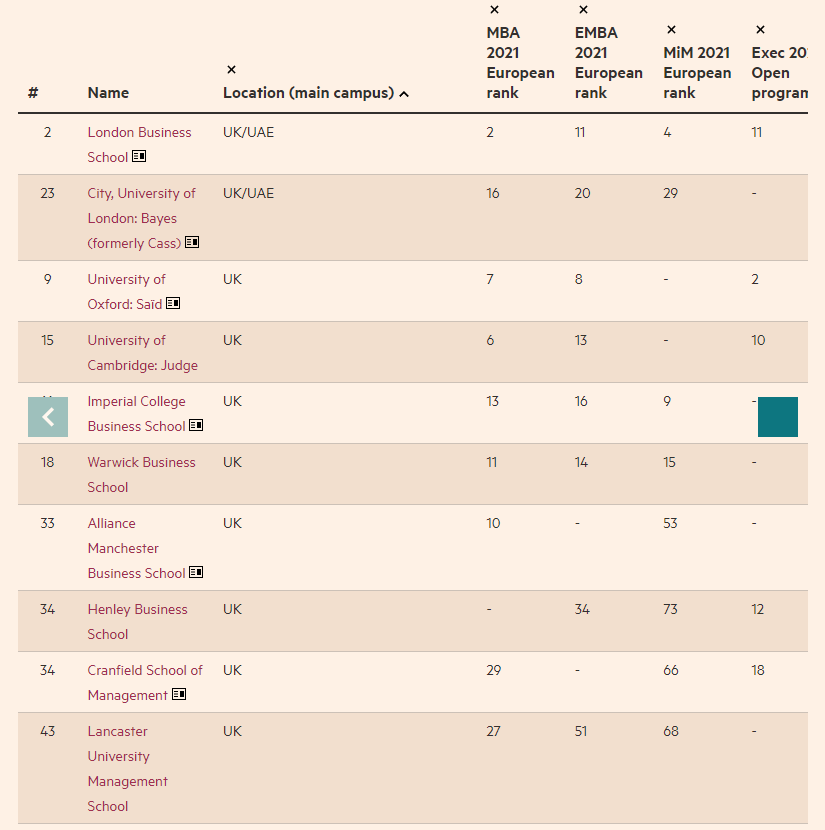
Task: Remove the MBA 2021 European rank column
Action: 494,10
